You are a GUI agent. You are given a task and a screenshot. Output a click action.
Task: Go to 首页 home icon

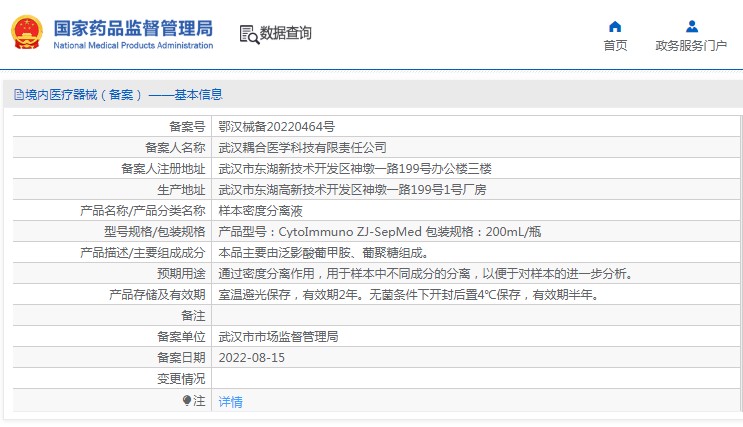(615, 27)
